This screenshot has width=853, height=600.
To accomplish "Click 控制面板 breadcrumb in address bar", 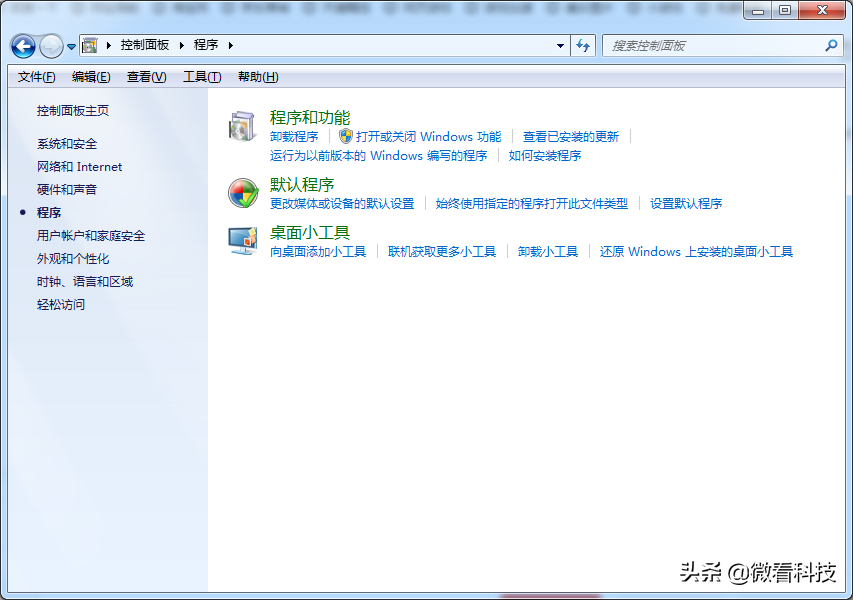I will tap(145, 45).
